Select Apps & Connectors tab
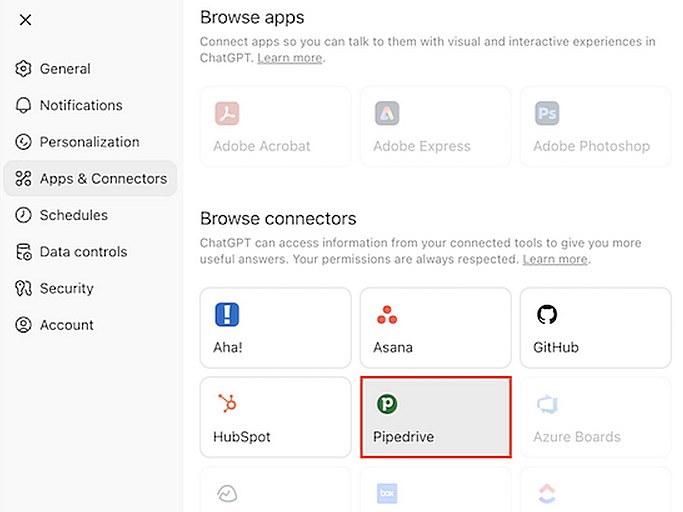 point(102,179)
